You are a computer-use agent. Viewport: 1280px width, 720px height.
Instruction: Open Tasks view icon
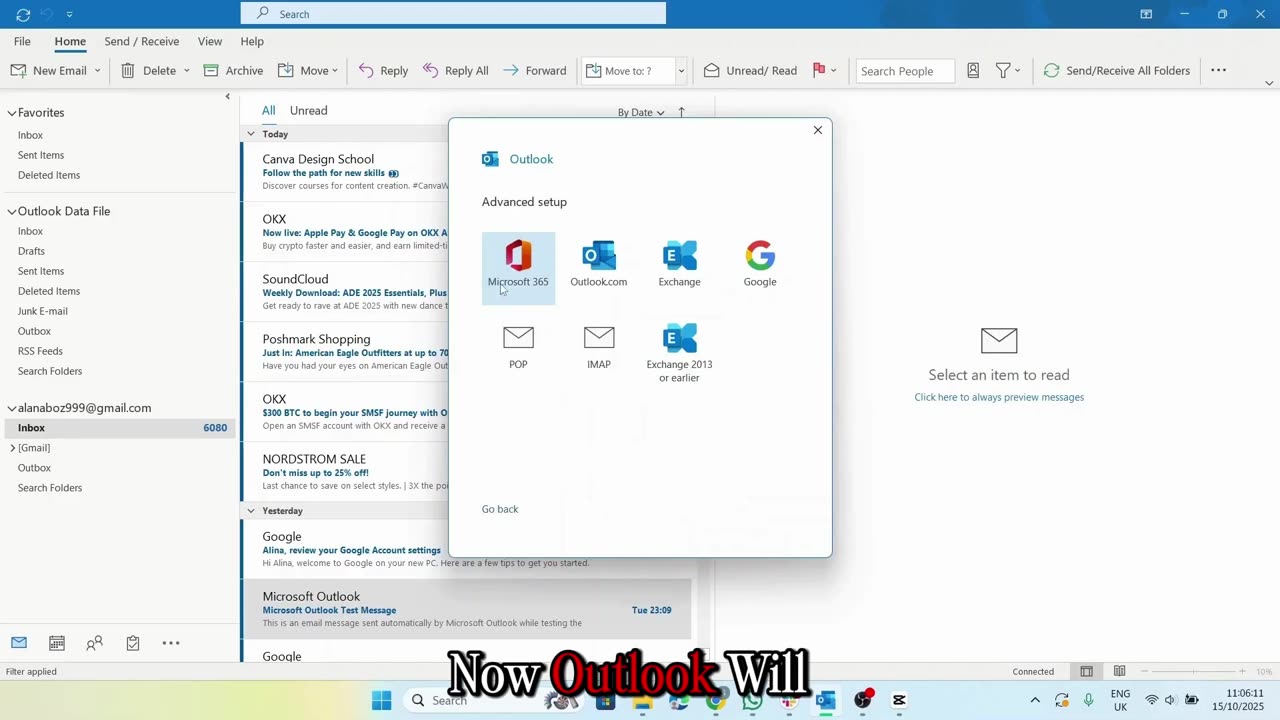coord(133,643)
